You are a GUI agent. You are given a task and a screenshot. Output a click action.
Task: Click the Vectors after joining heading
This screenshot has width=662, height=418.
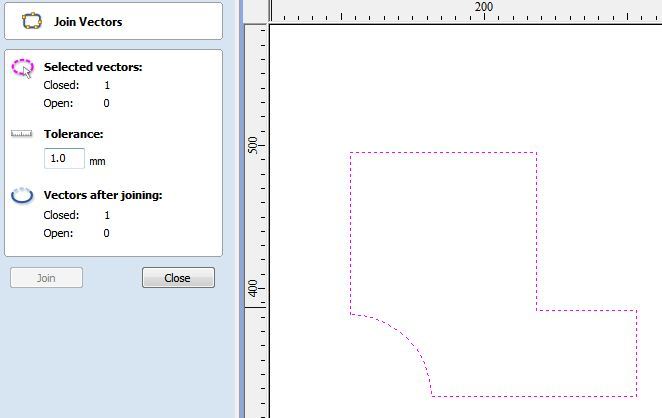click(103, 195)
